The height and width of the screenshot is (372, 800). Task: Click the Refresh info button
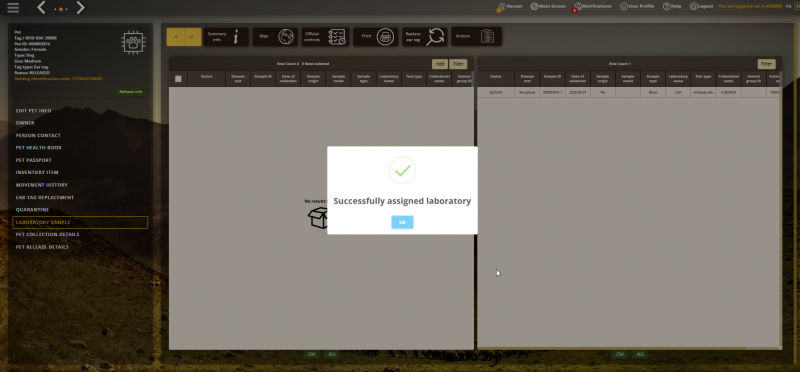click(x=131, y=92)
